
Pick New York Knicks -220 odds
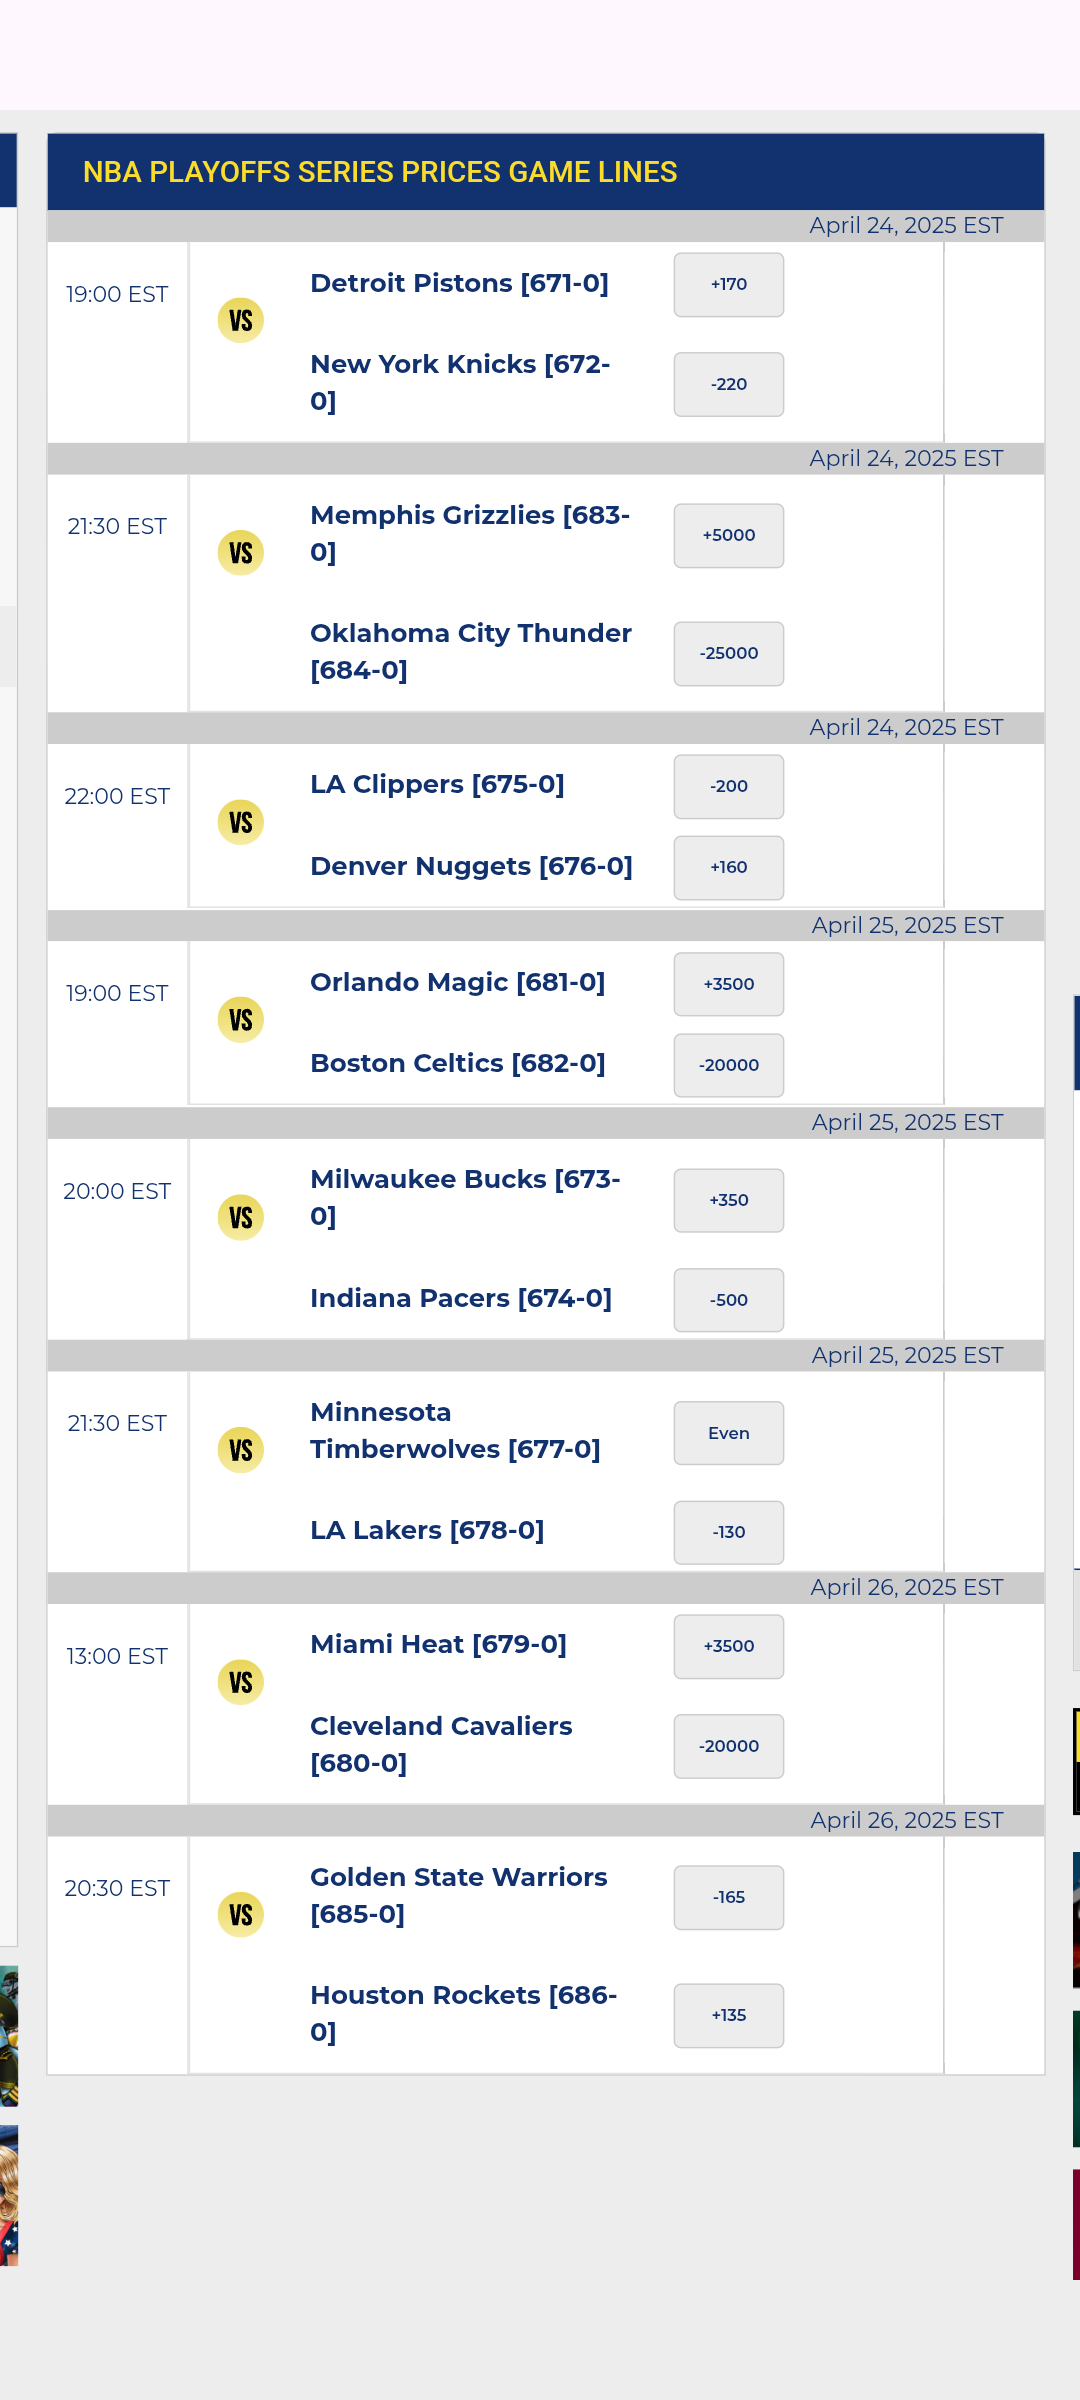pos(729,384)
